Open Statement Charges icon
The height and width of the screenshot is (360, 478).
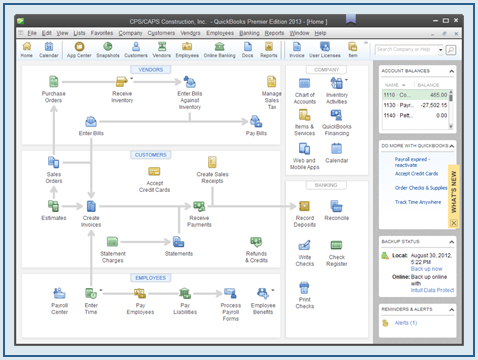click(x=112, y=242)
